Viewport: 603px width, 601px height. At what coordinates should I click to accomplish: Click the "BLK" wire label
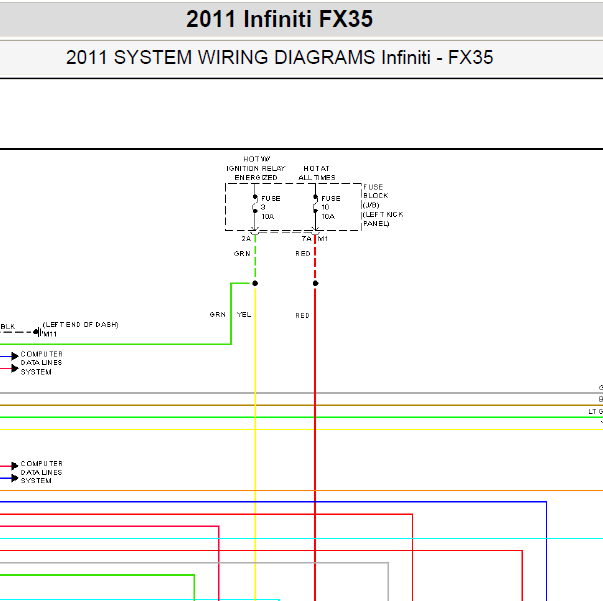coord(8,326)
